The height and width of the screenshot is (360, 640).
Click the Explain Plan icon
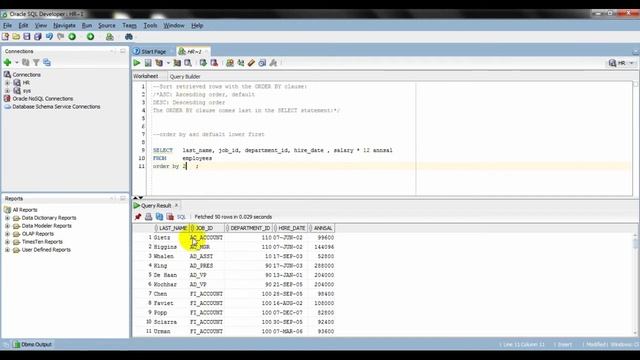pos(159,63)
